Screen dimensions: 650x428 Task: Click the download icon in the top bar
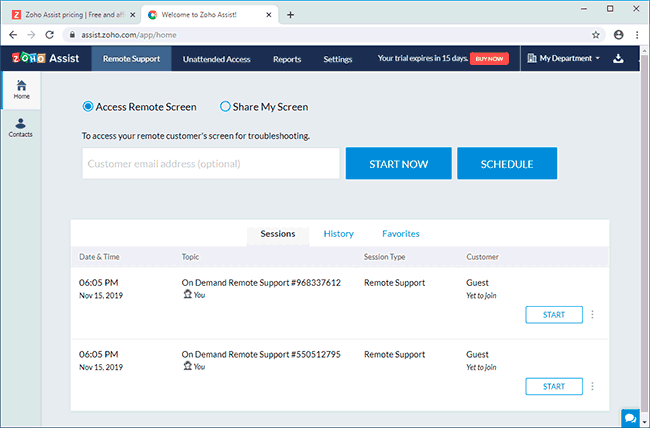click(618, 59)
